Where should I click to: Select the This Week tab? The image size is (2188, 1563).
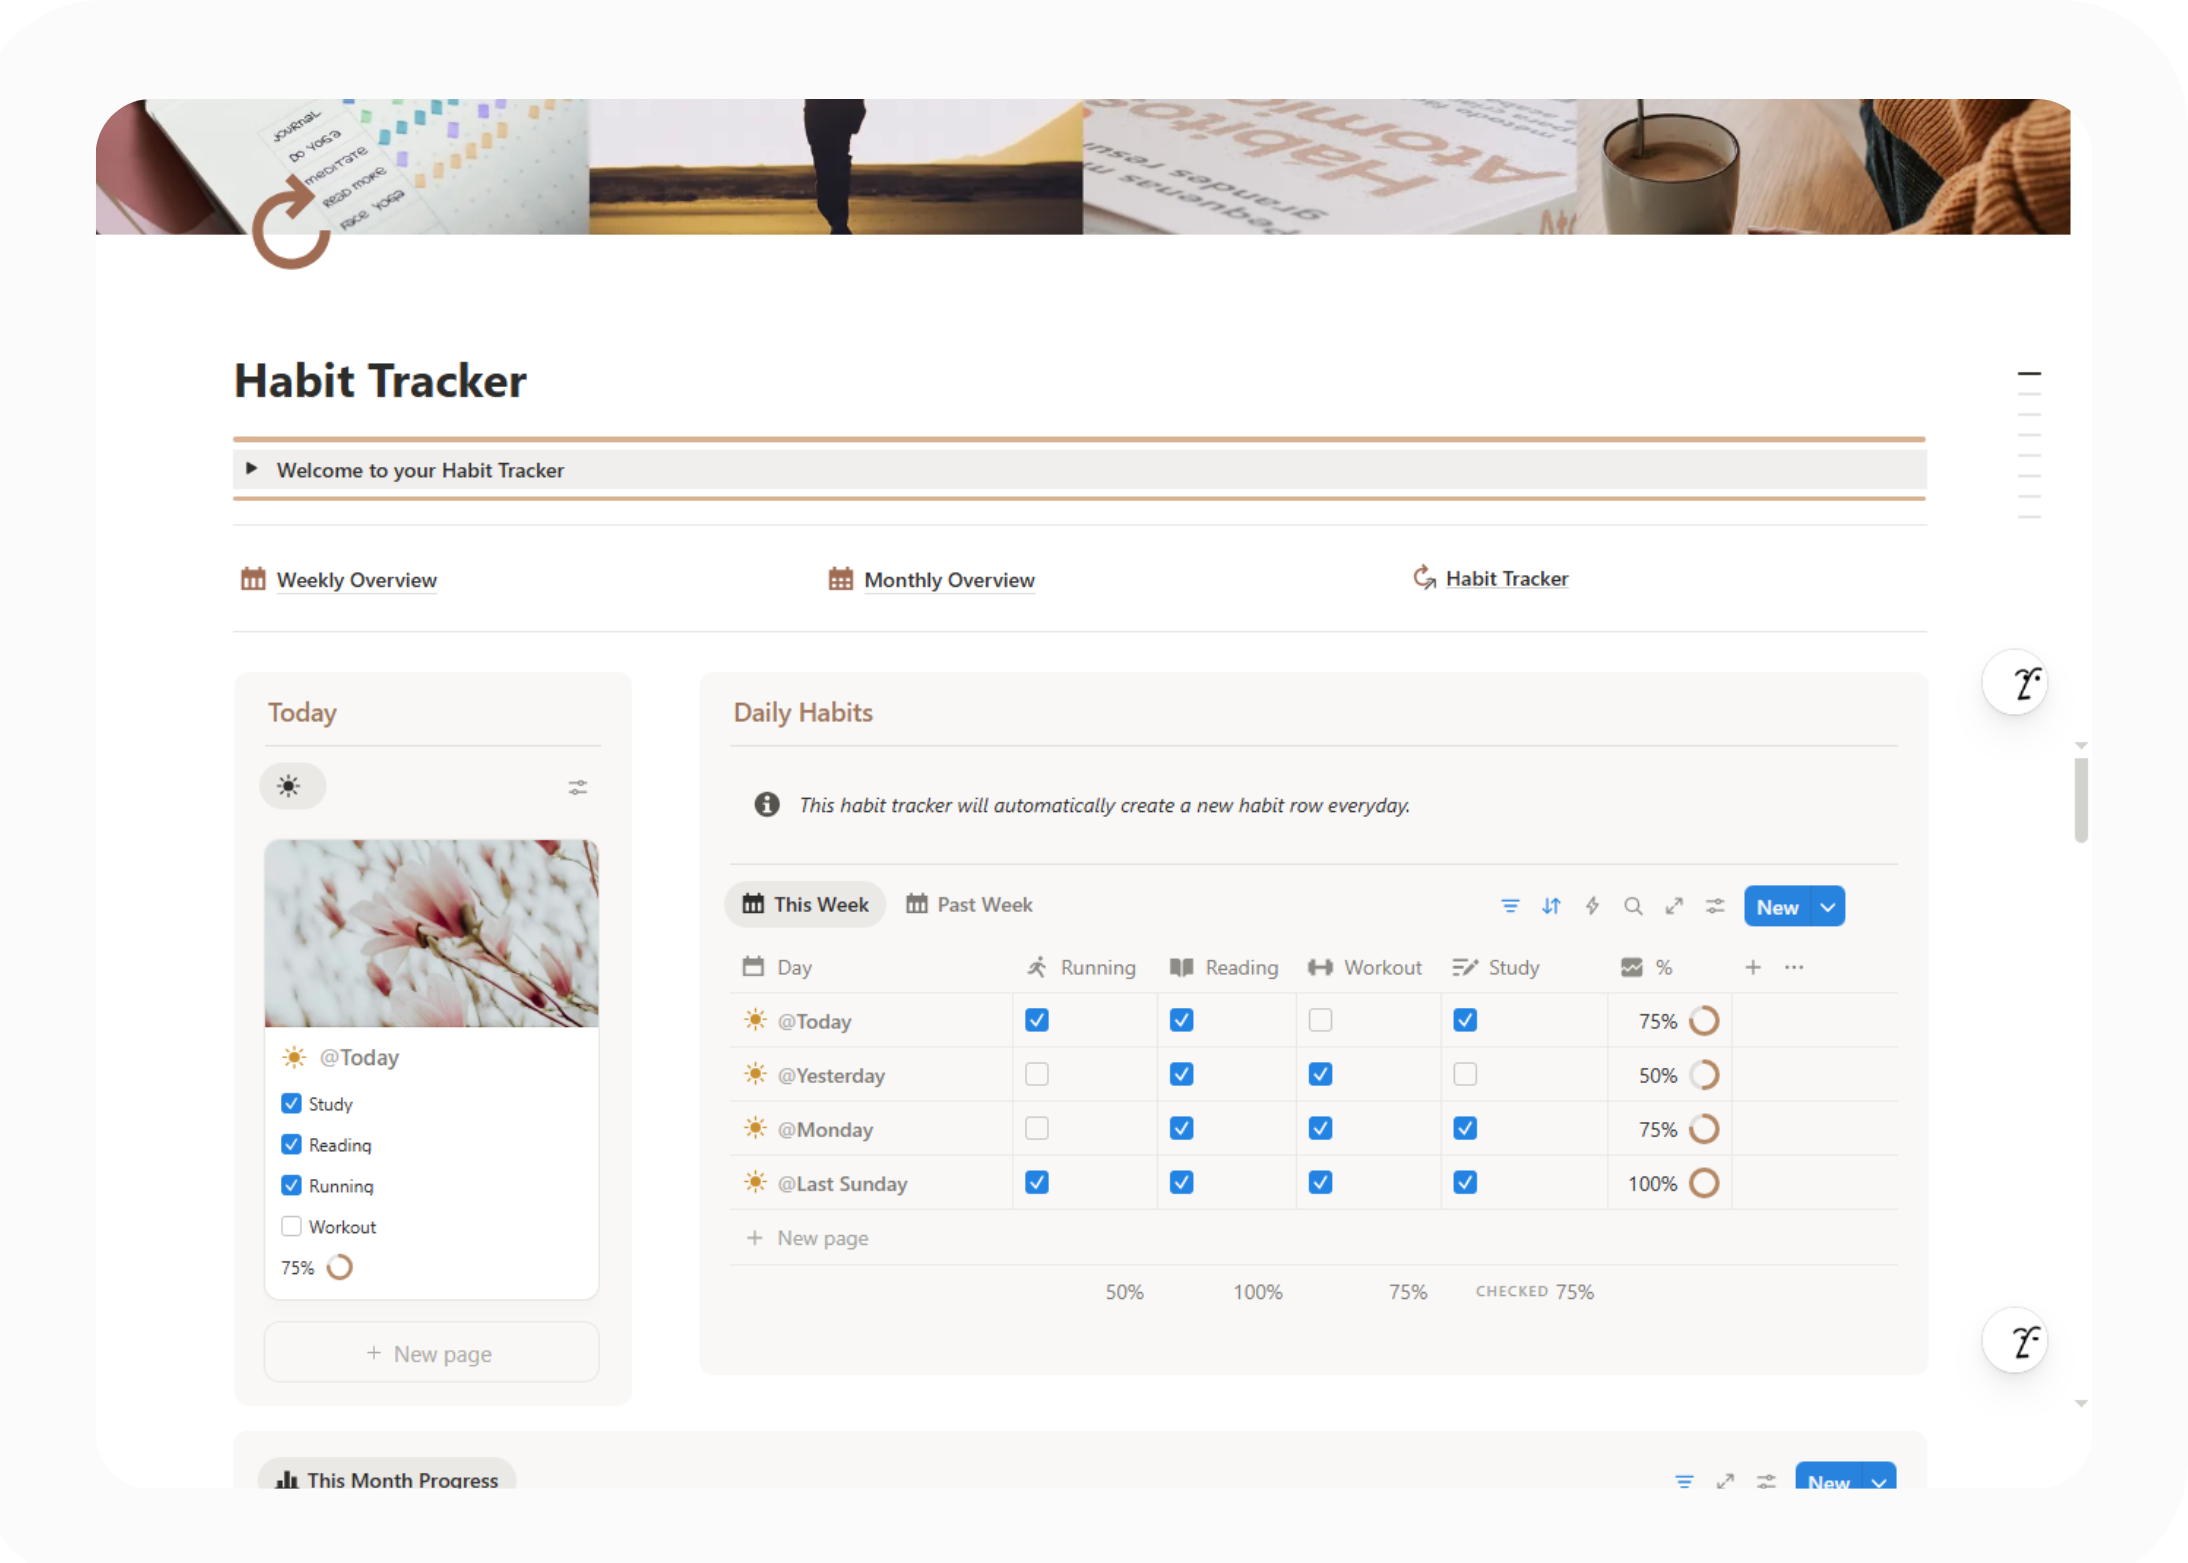coord(805,904)
